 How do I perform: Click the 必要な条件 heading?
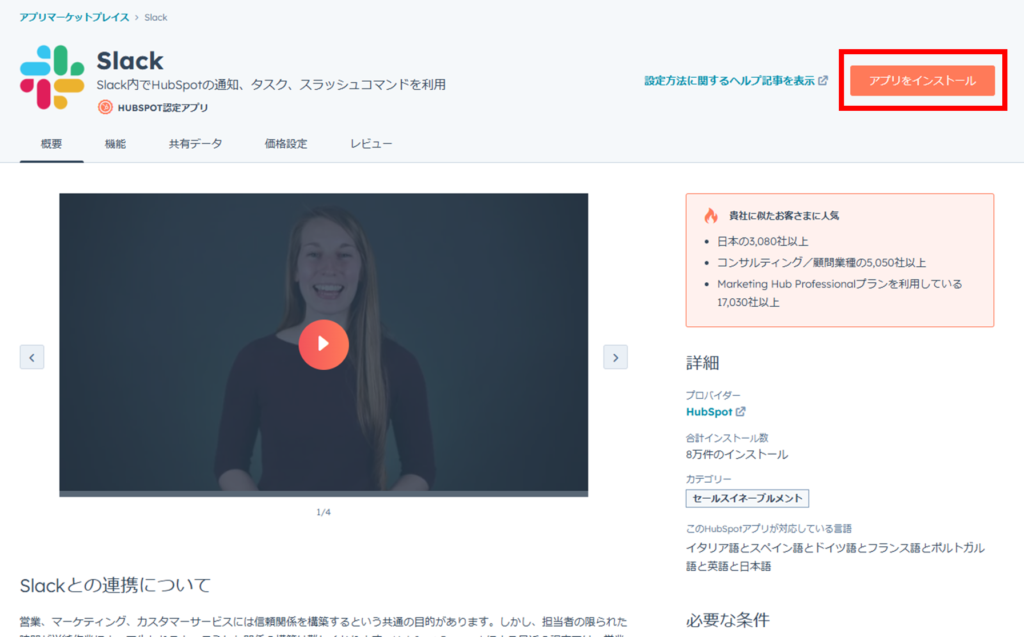point(728,619)
